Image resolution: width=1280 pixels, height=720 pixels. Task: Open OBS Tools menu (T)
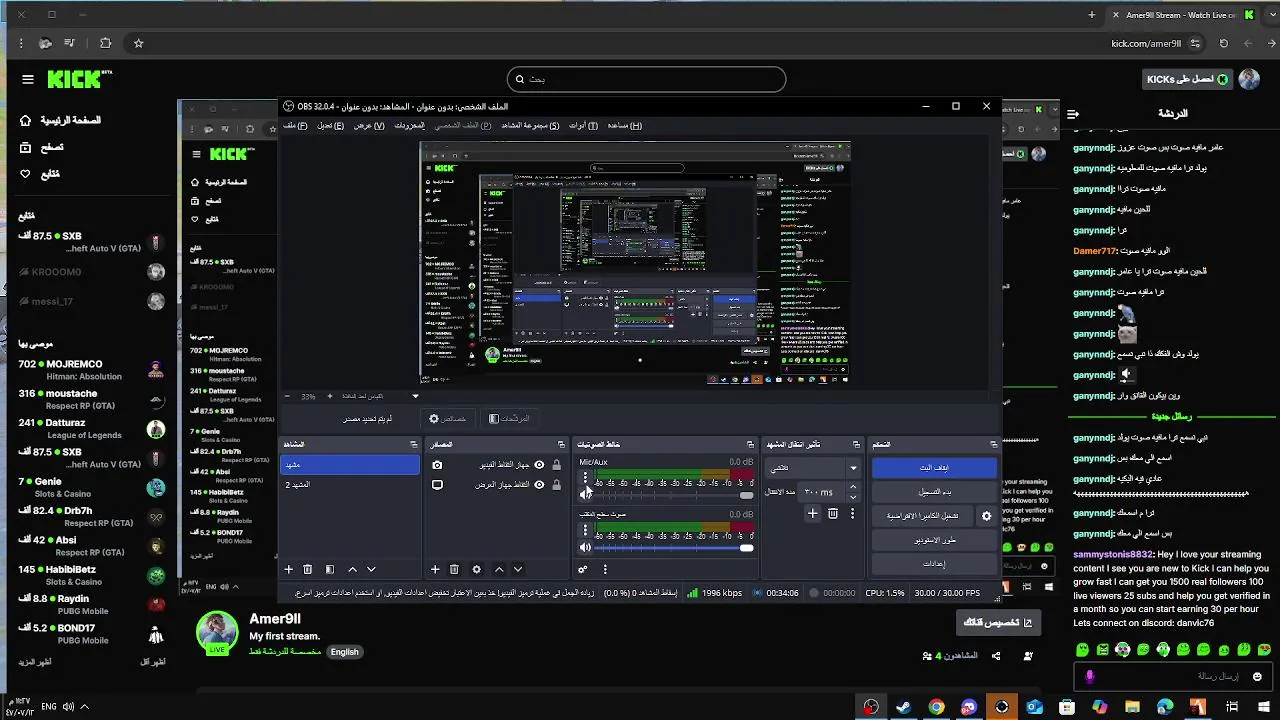tap(583, 126)
